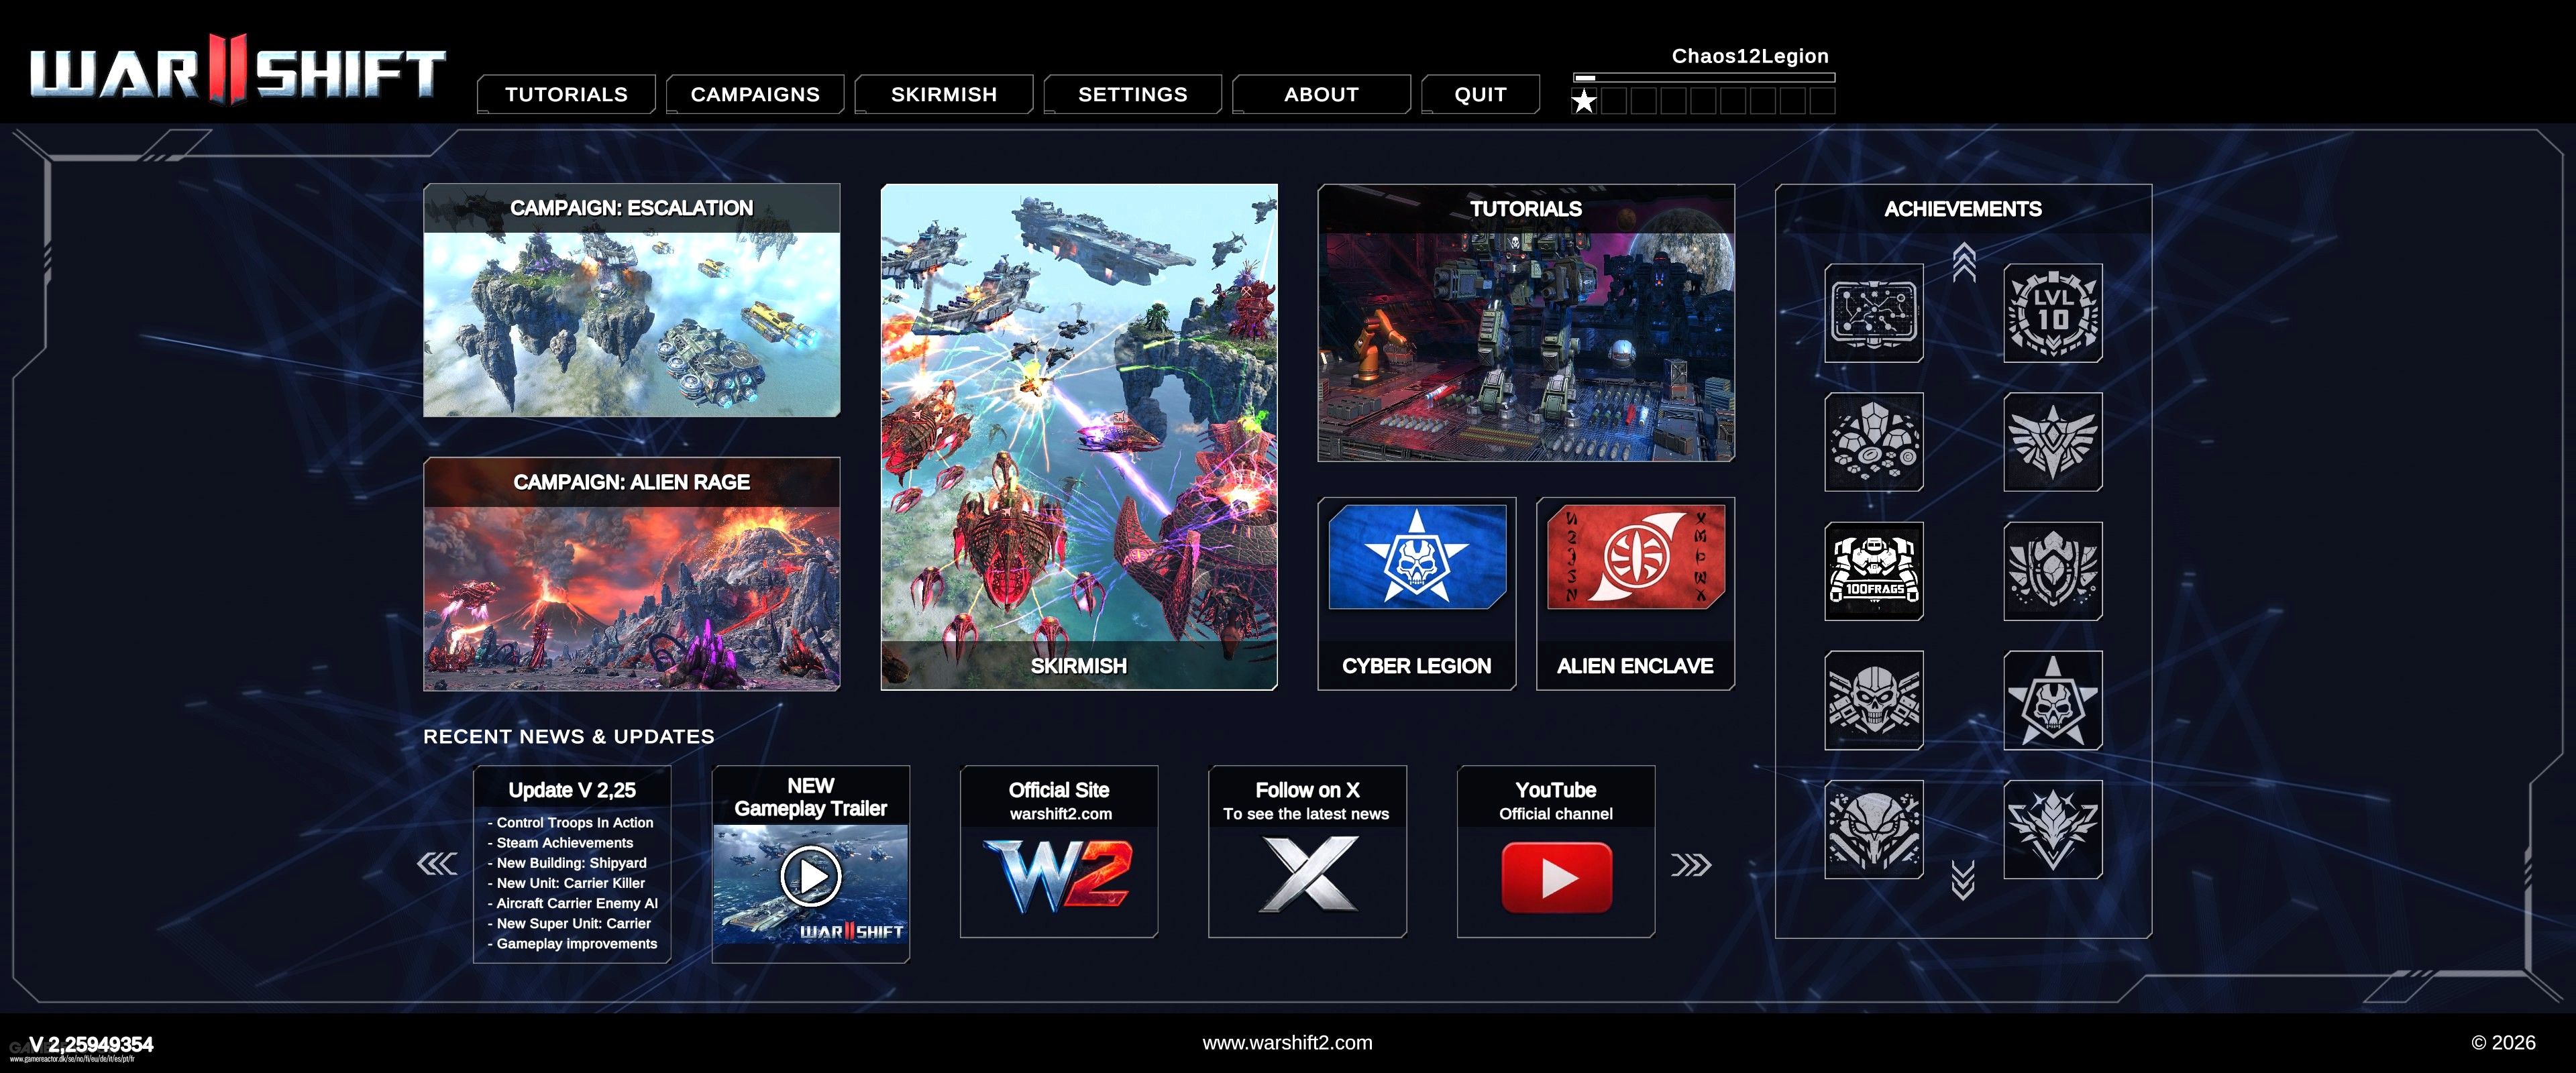
Task: Open the winged star emblem achievement
Action: pos(2053,442)
